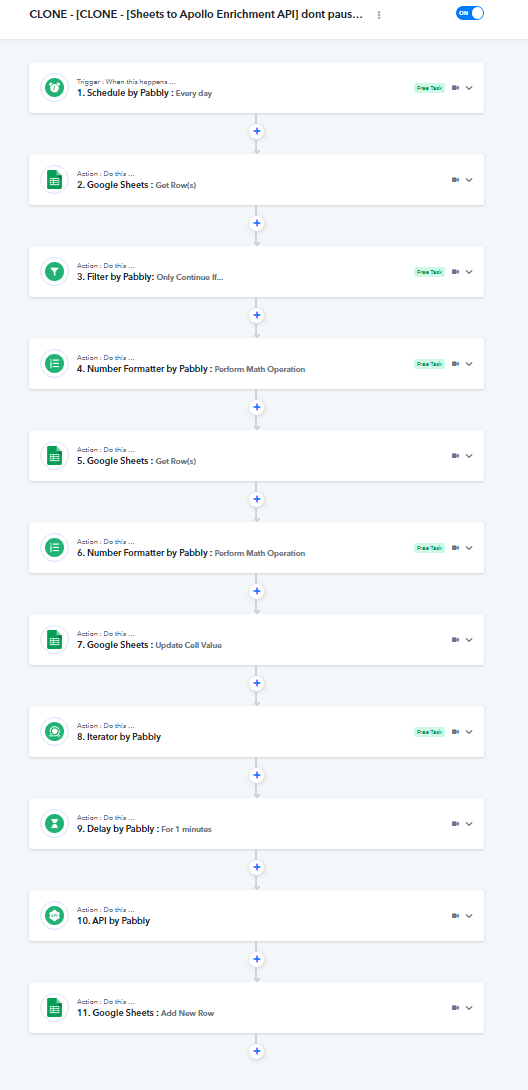This screenshot has width=528, height=1090.
Task: Add a step after Schedule by Pabbly
Action: coord(256,131)
